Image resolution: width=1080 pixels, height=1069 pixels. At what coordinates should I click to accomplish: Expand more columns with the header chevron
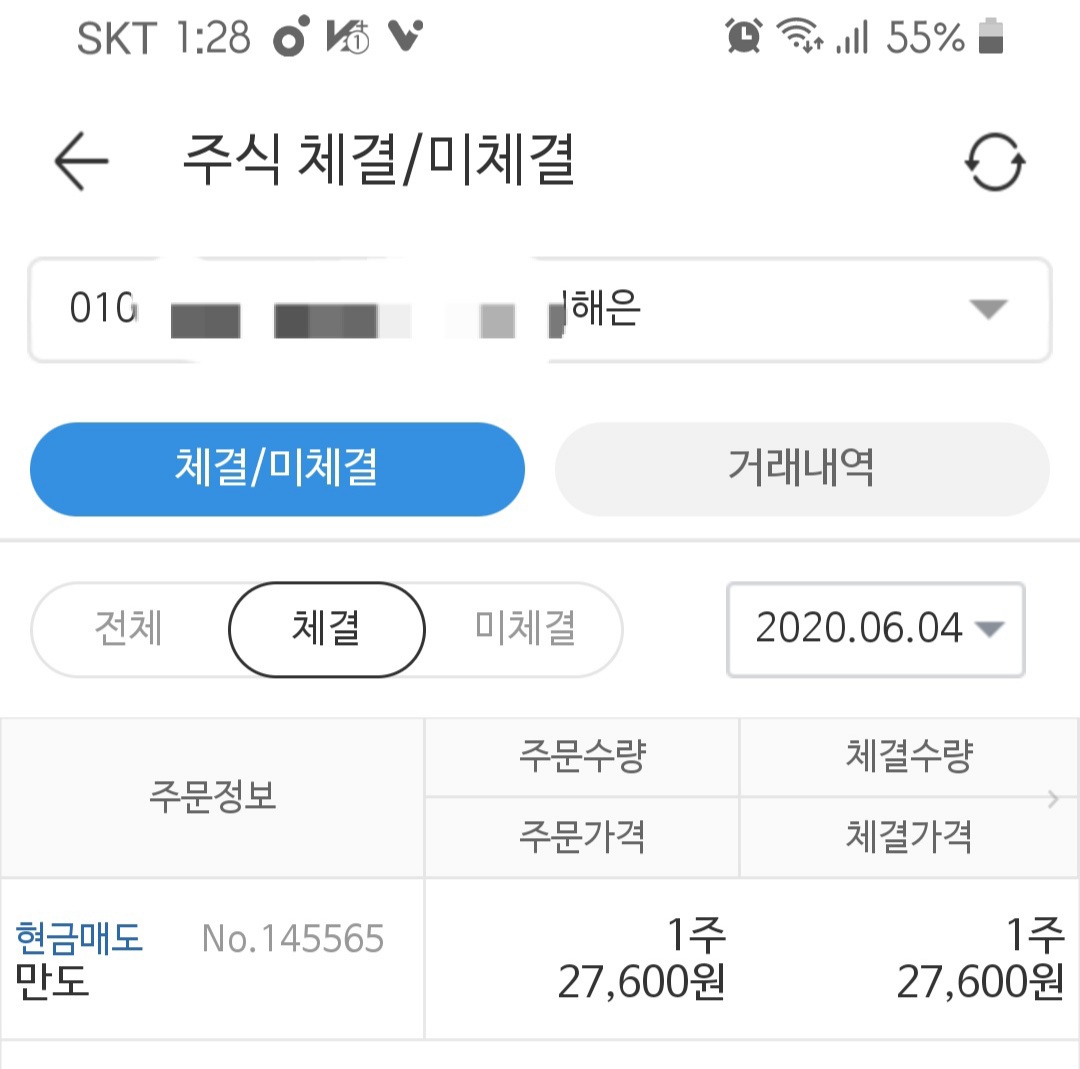coord(1053,798)
